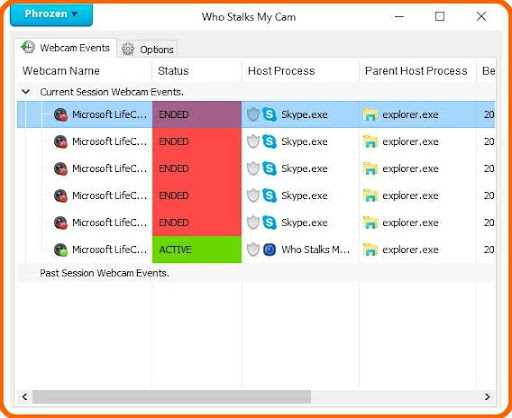Select the green webcam icon in ACTIVE row
The width and height of the screenshot is (512, 418).
(x=61, y=250)
